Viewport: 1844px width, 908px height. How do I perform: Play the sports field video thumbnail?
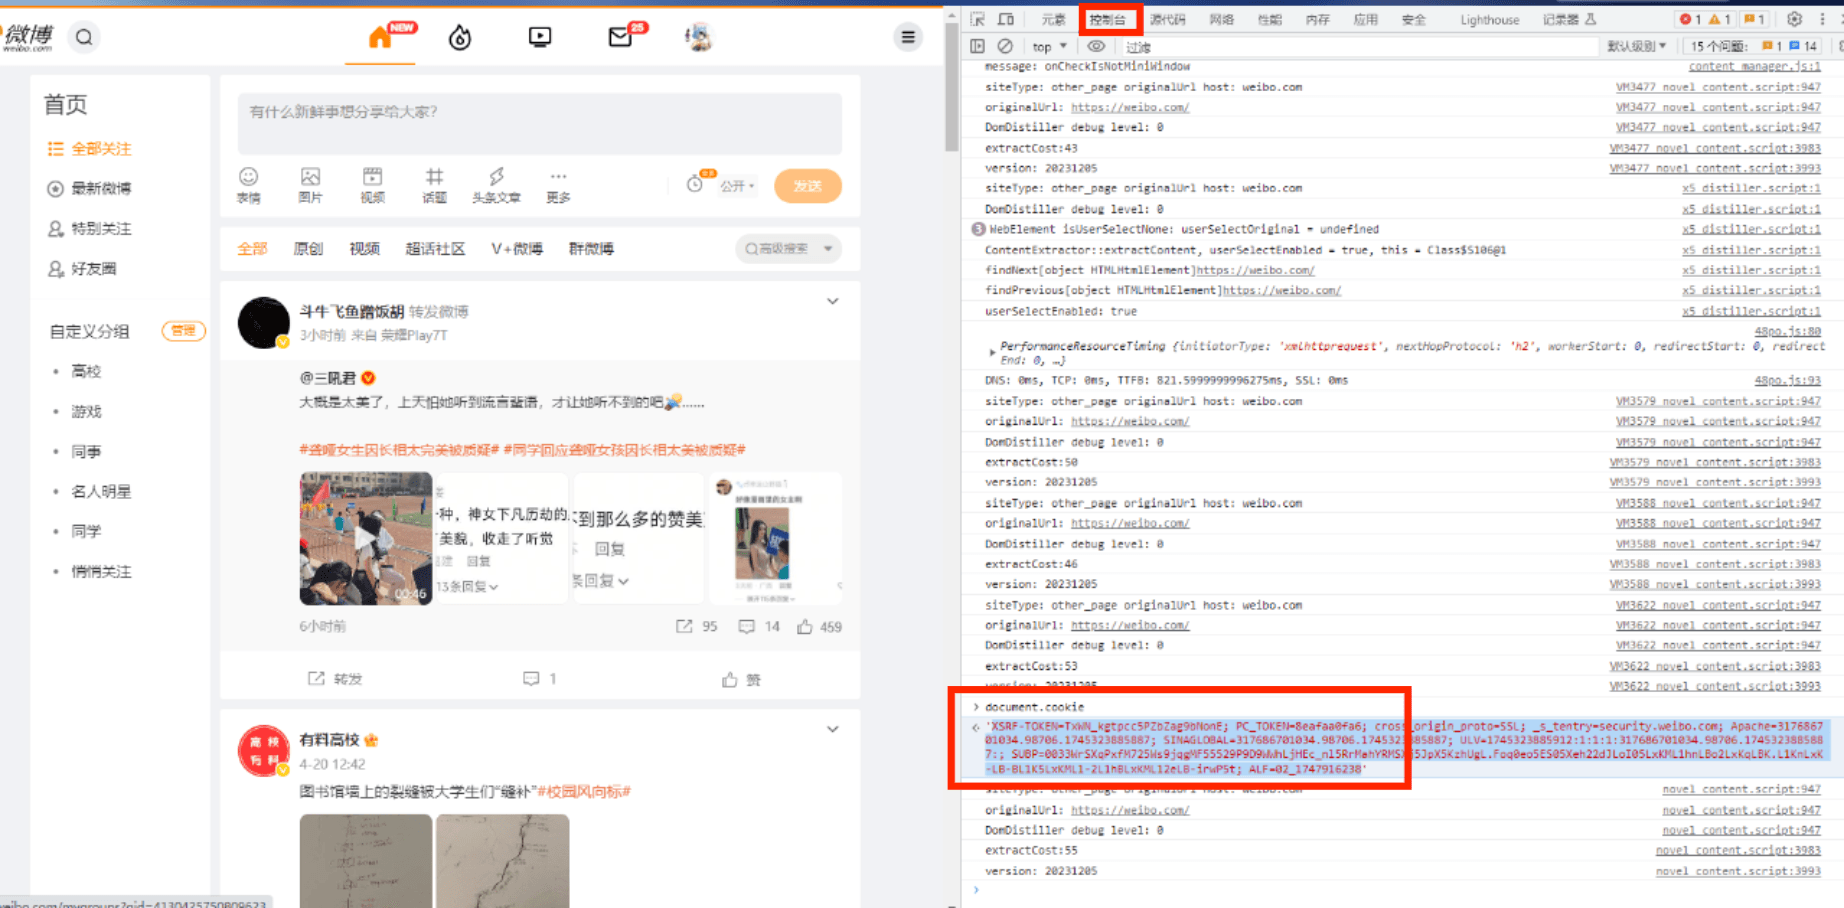click(366, 539)
